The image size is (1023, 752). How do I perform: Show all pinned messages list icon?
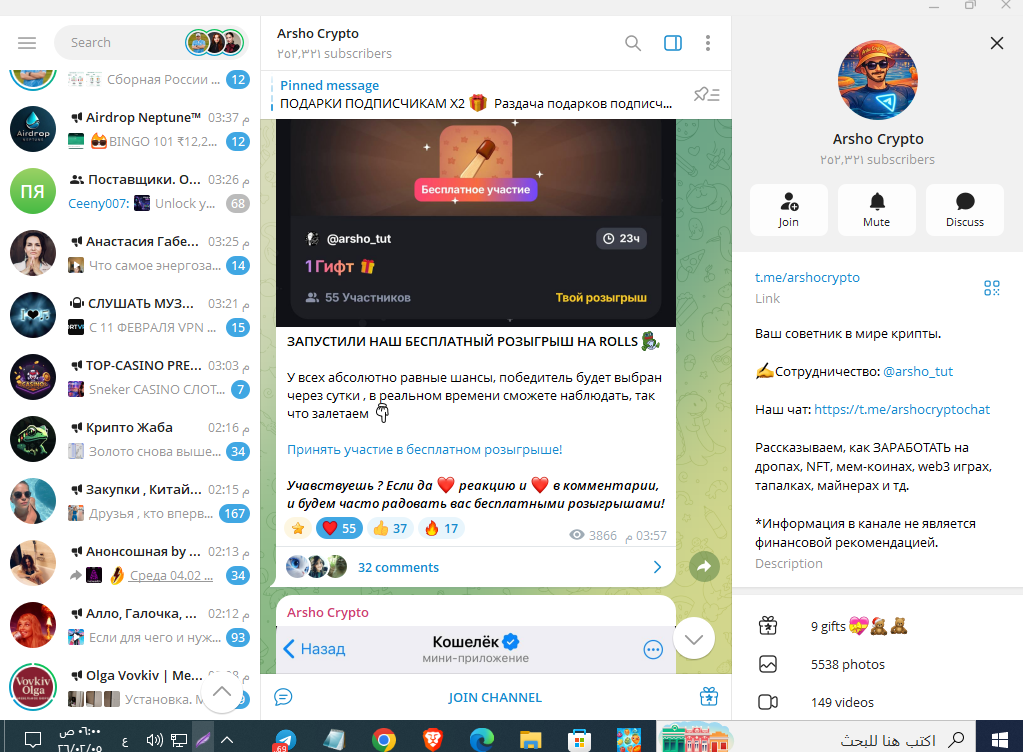(x=707, y=95)
